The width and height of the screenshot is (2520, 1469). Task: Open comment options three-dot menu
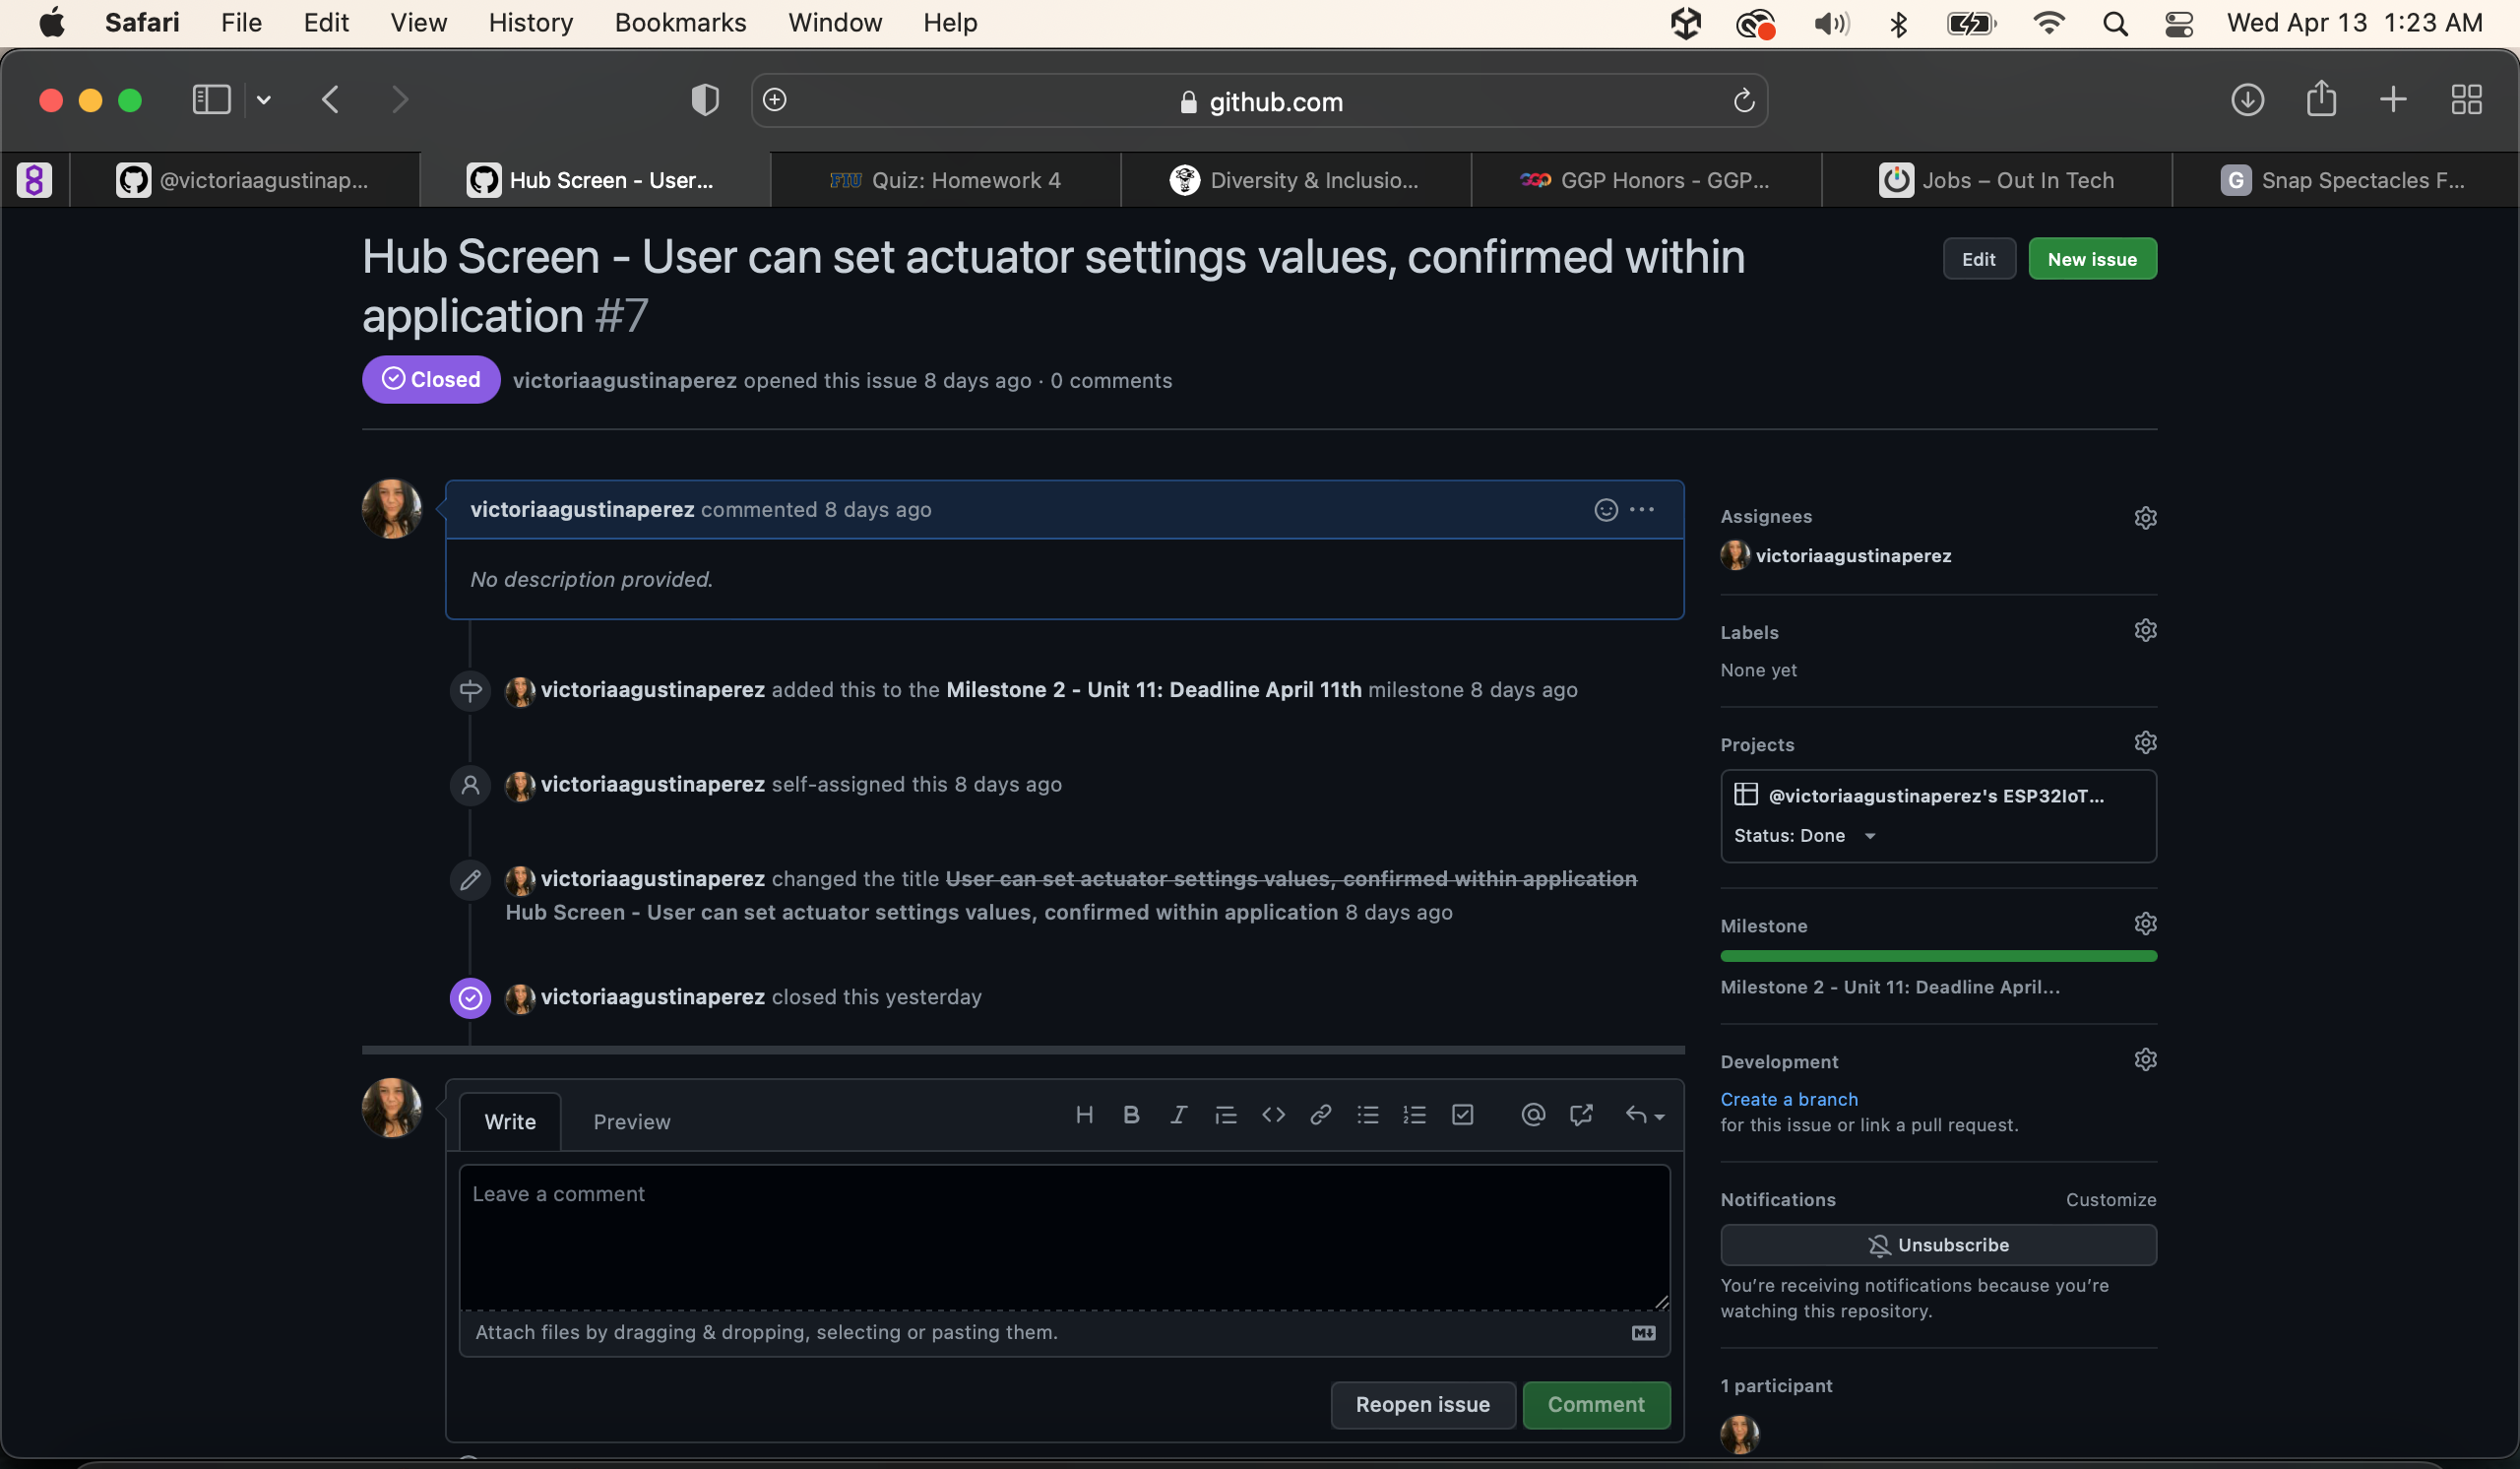pos(1642,510)
